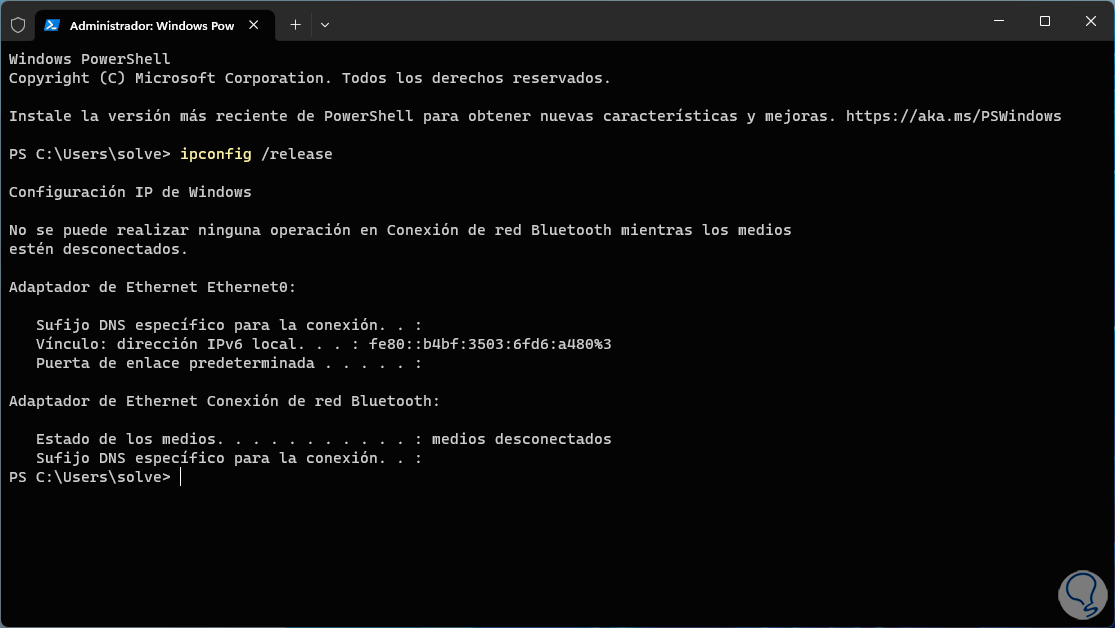Viewport: 1115px width, 628px height.
Task: Click 'Sufijo DNS específico' line under Ethernet0
Action: [x=229, y=325]
